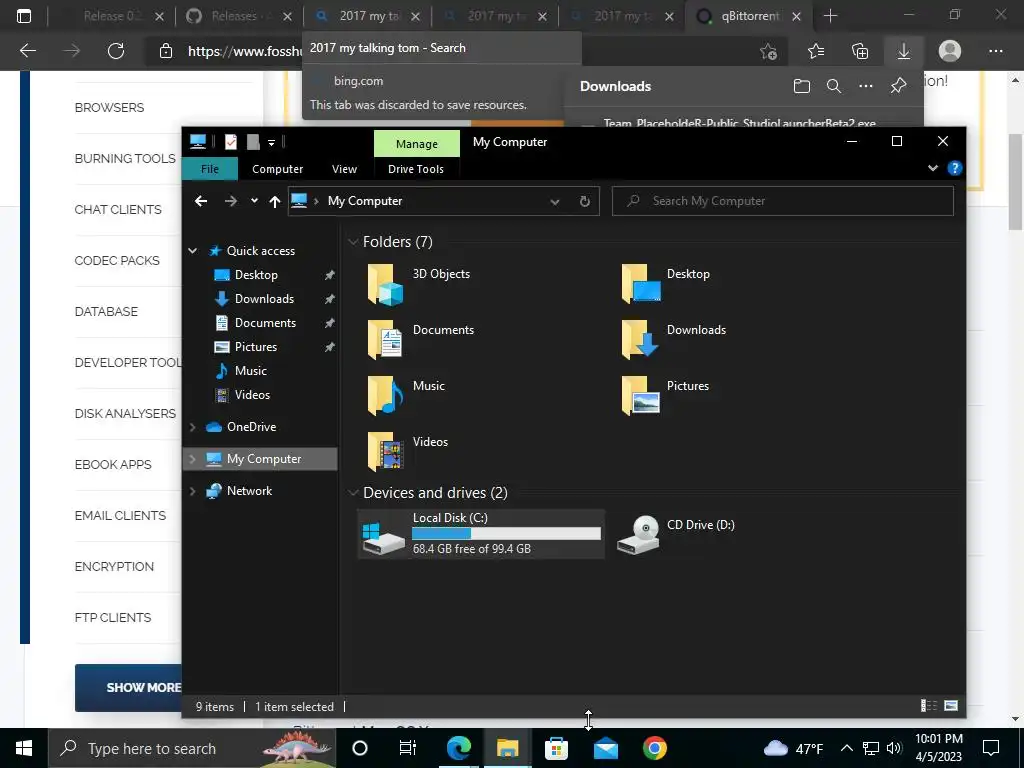The image size is (1024, 768).
Task: Select Downloads in Quick access
Action: tap(264, 299)
